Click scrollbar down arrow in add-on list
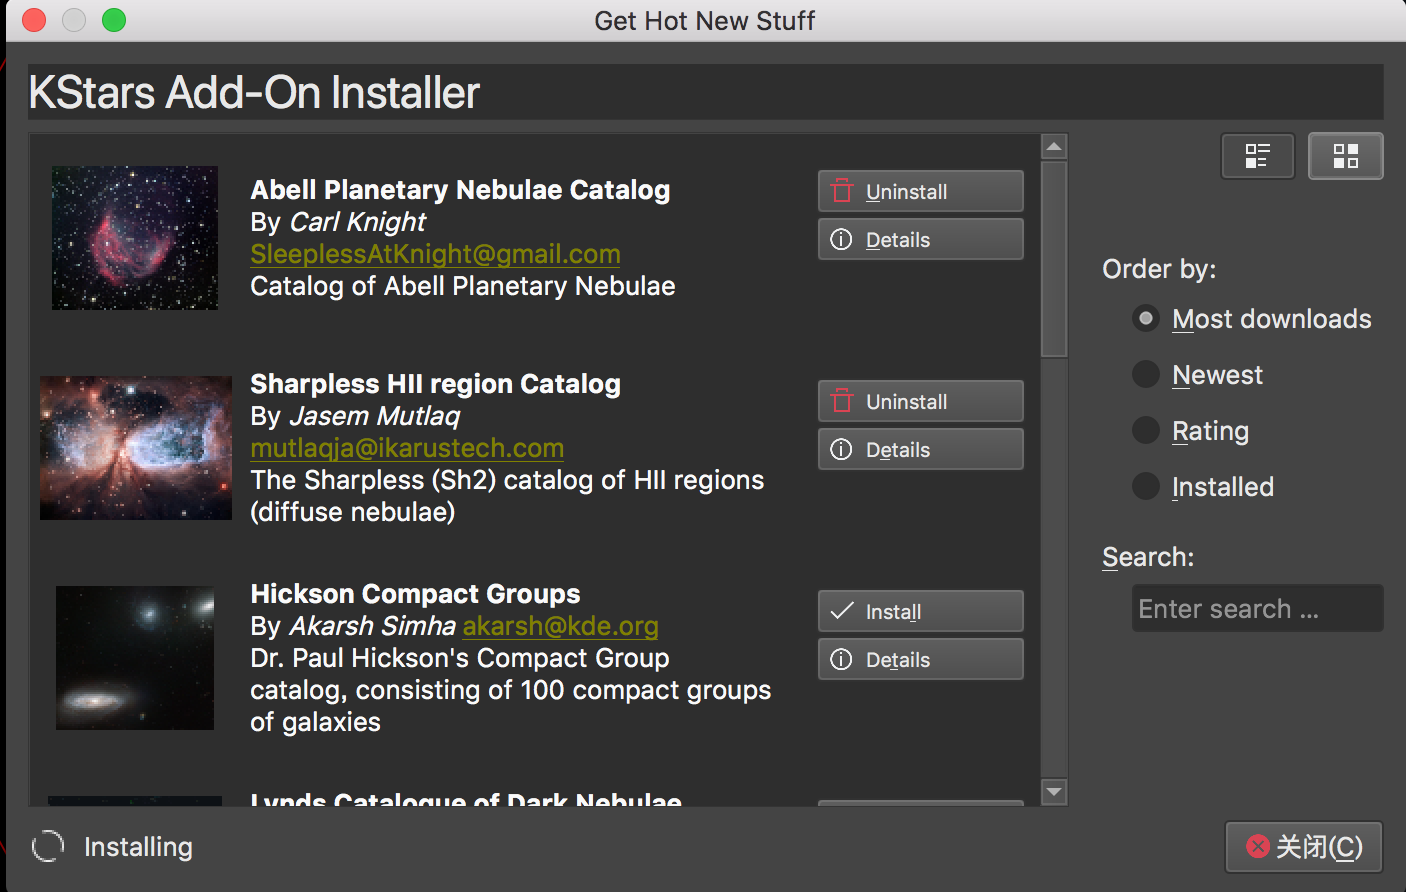 [x=1054, y=792]
